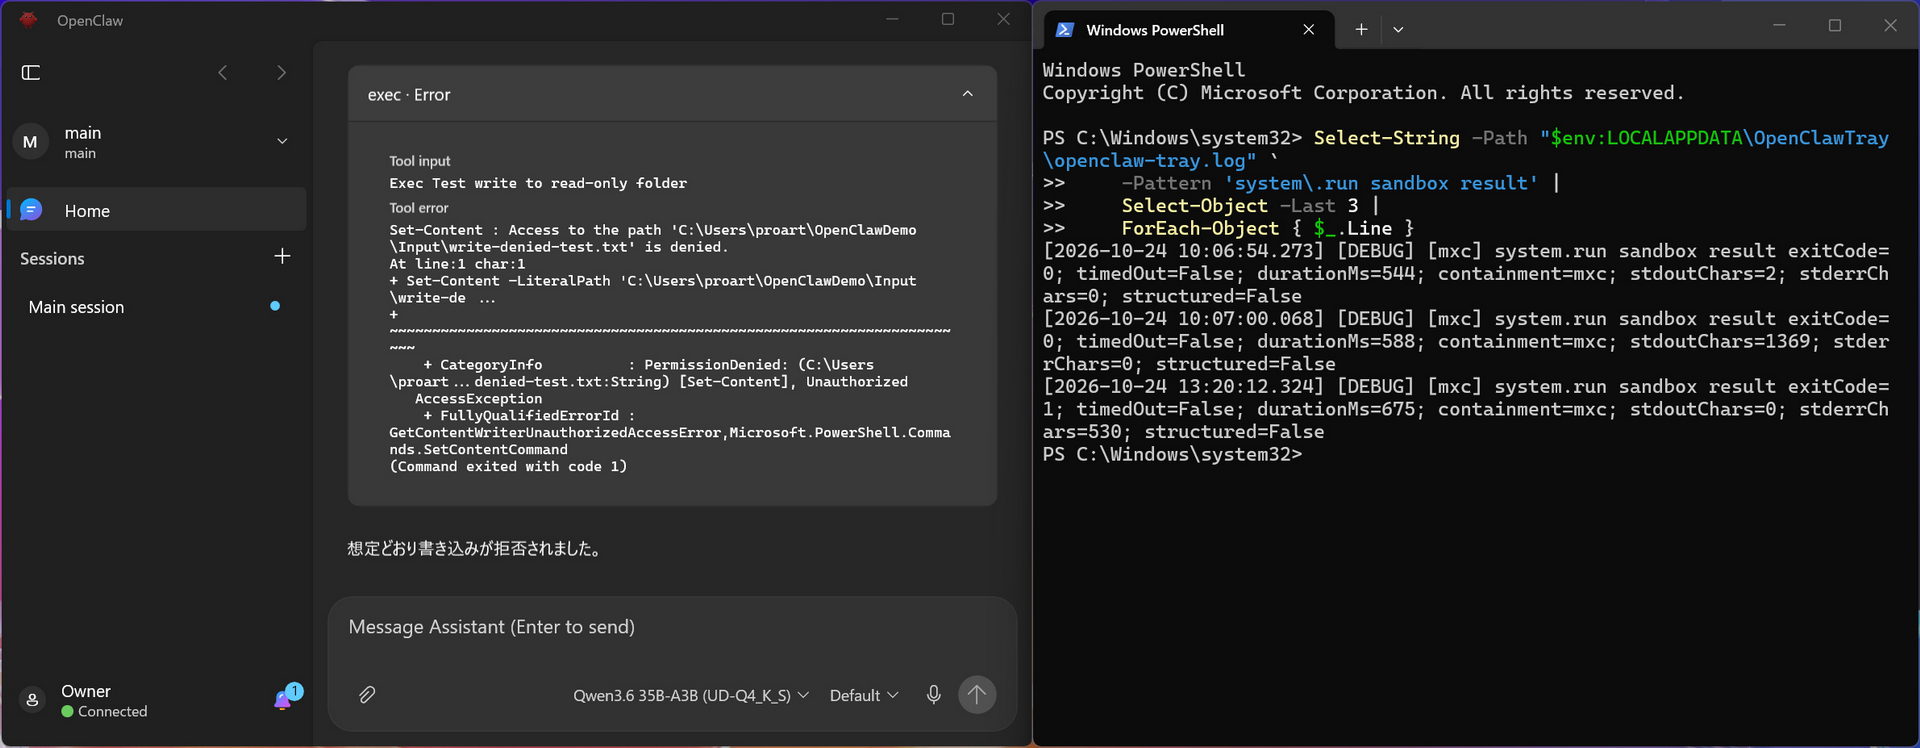Open the Default mode dropdown
This screenshot has height=748, width=1920.
pos(864,695)
